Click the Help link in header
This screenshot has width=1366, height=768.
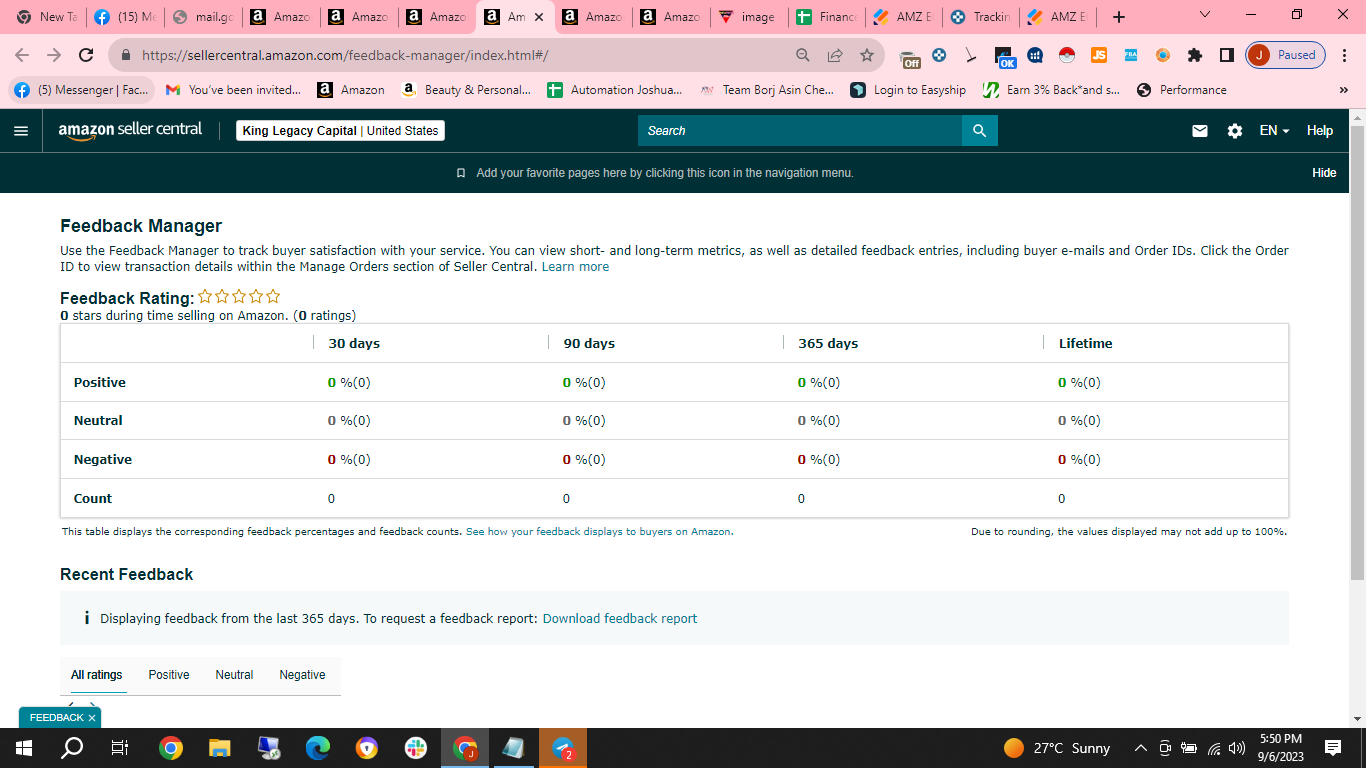point(1320,131)
